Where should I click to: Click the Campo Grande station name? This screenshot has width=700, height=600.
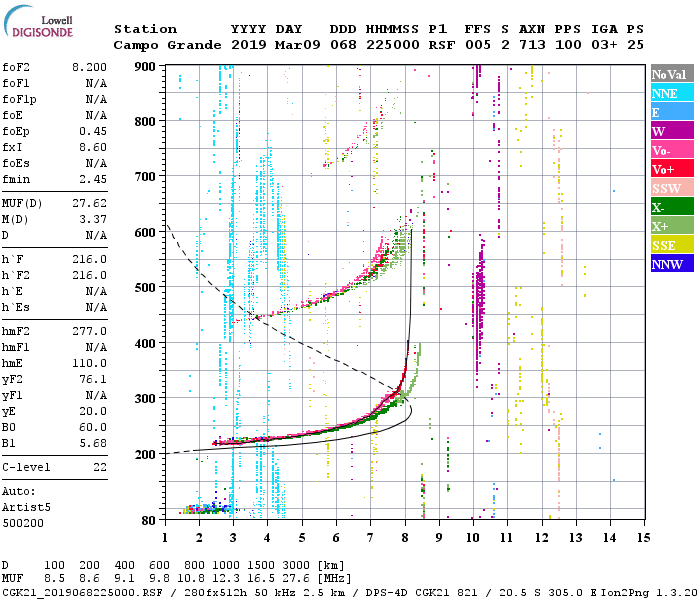pos(167,45)
